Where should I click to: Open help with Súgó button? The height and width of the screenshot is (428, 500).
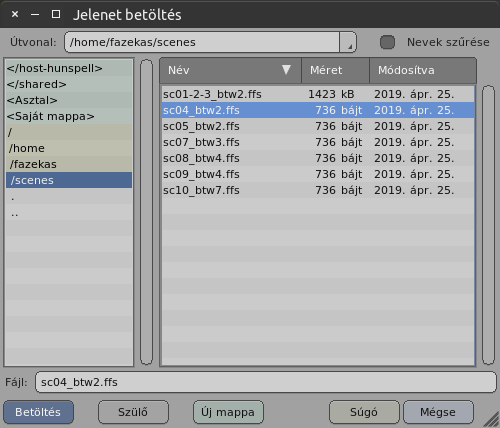point(364,412)
